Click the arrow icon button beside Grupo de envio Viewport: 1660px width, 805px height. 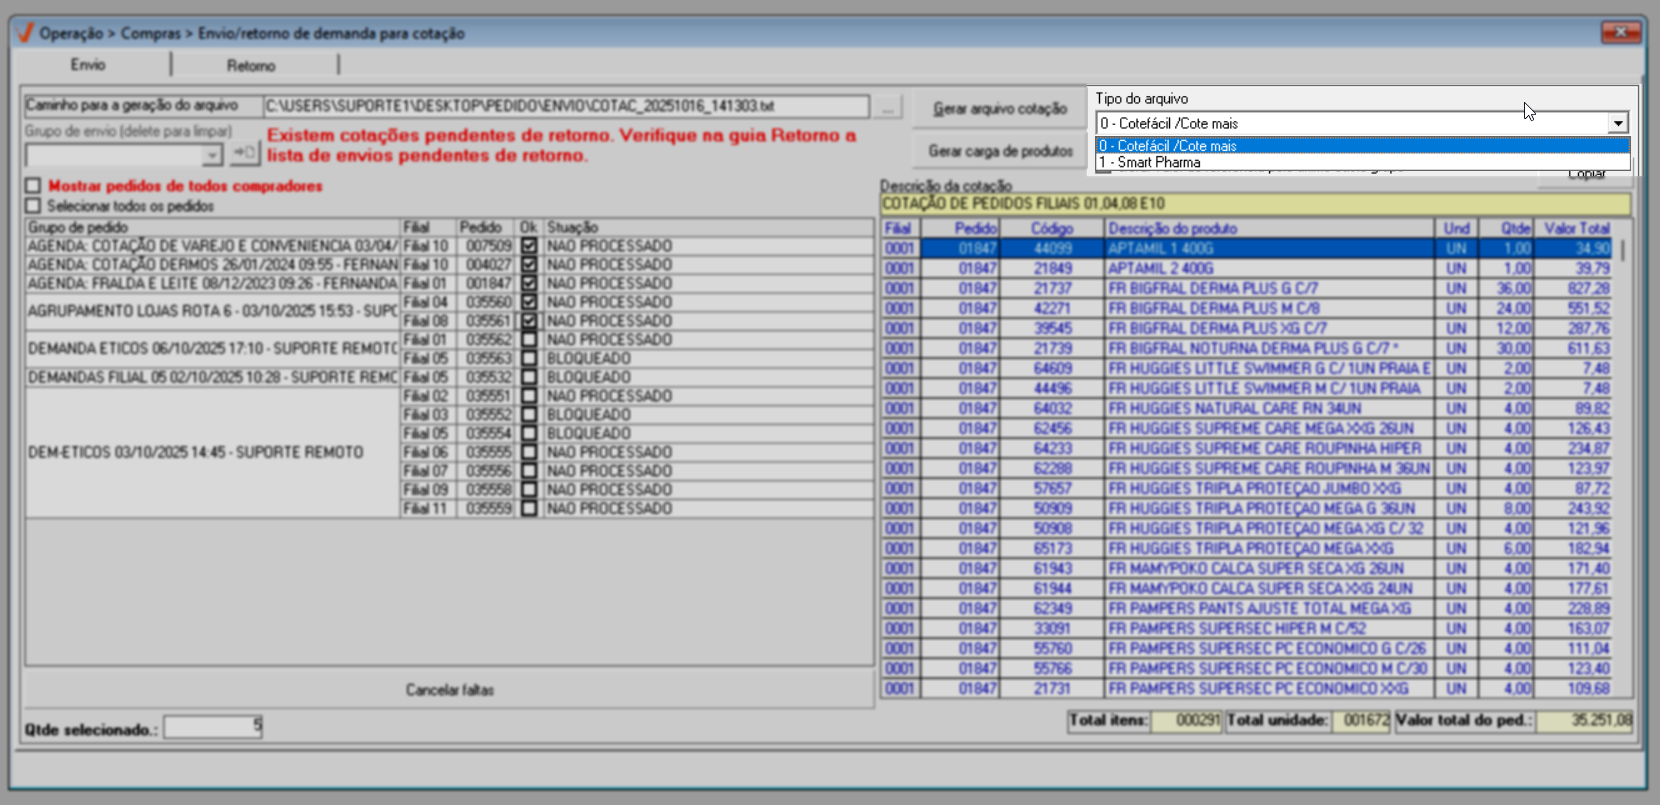(244, 153)
